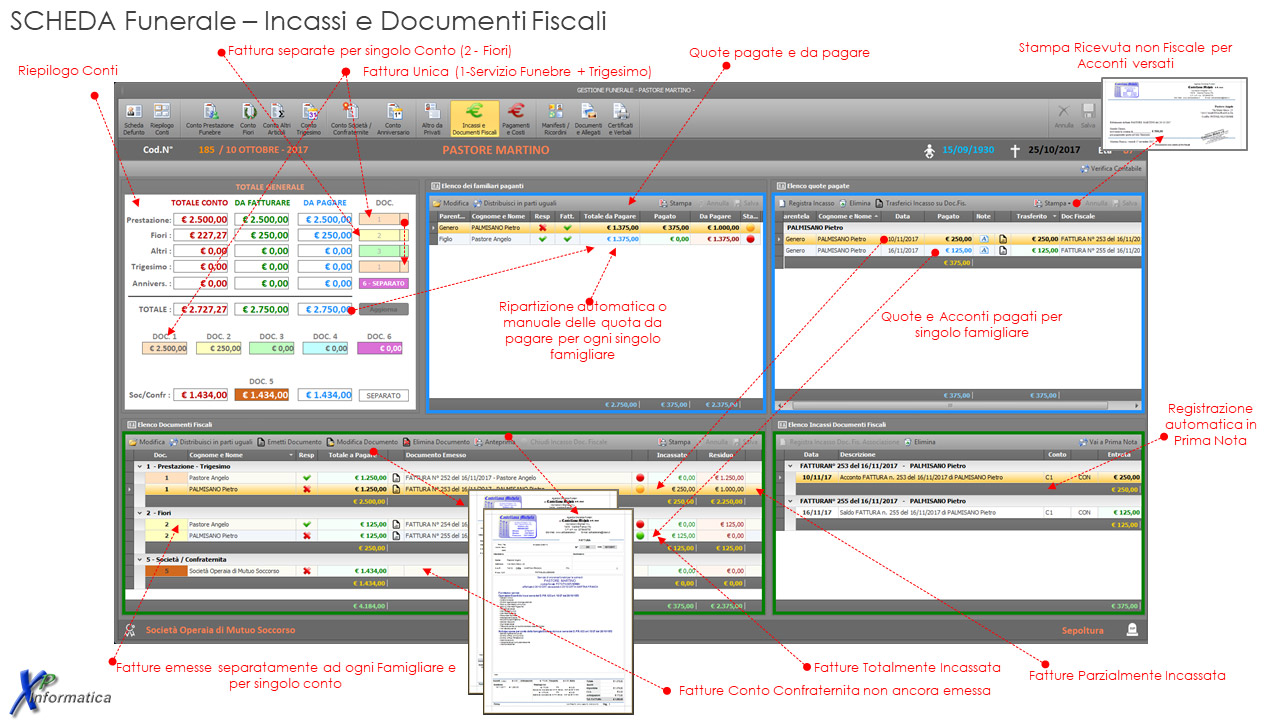This screenshot has width=1280, height=720.
Task: Click the Da Fatturare field for Fiori
Action: pyautogui.click(x=262, y=235)
